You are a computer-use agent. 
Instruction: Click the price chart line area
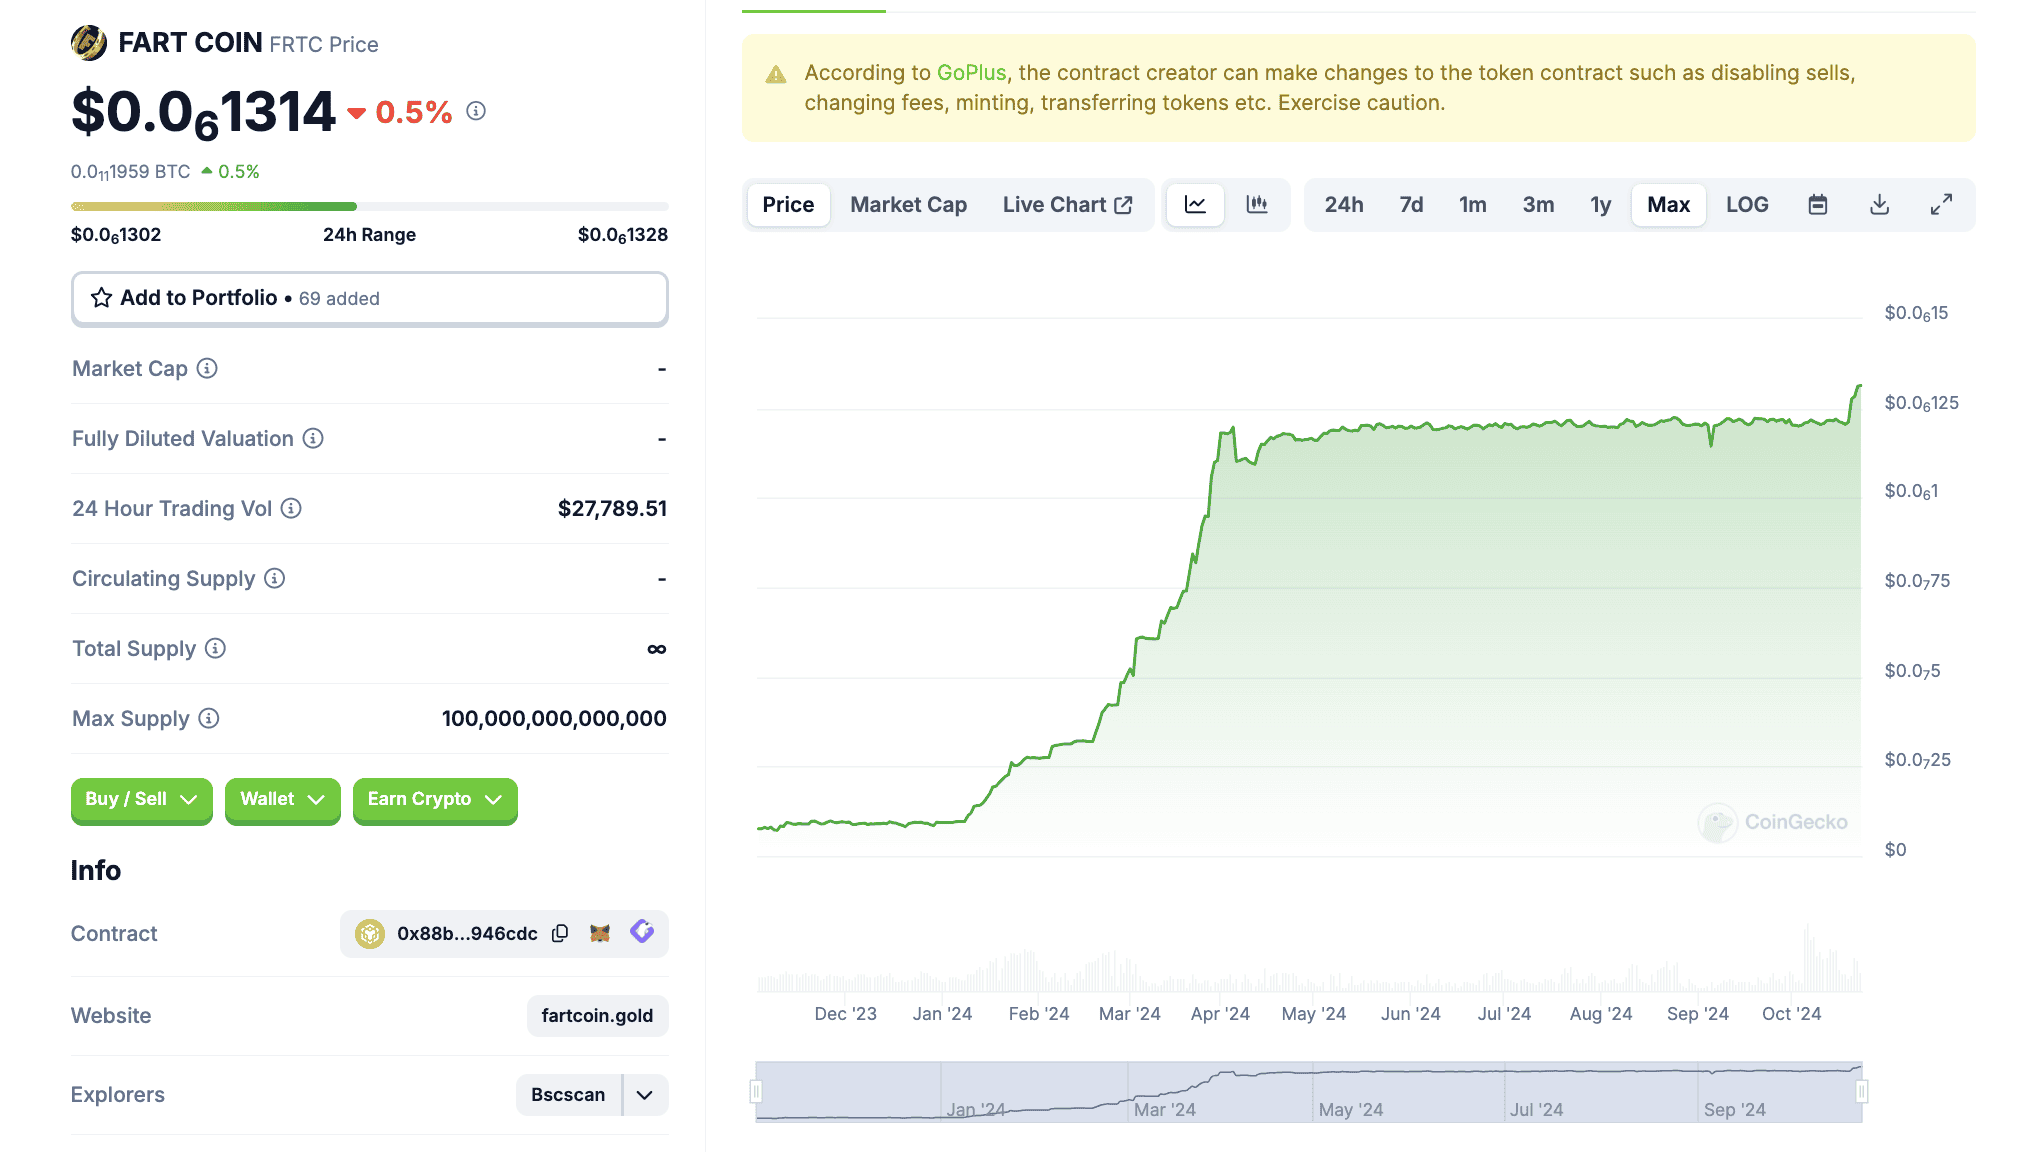point(1309,620)
